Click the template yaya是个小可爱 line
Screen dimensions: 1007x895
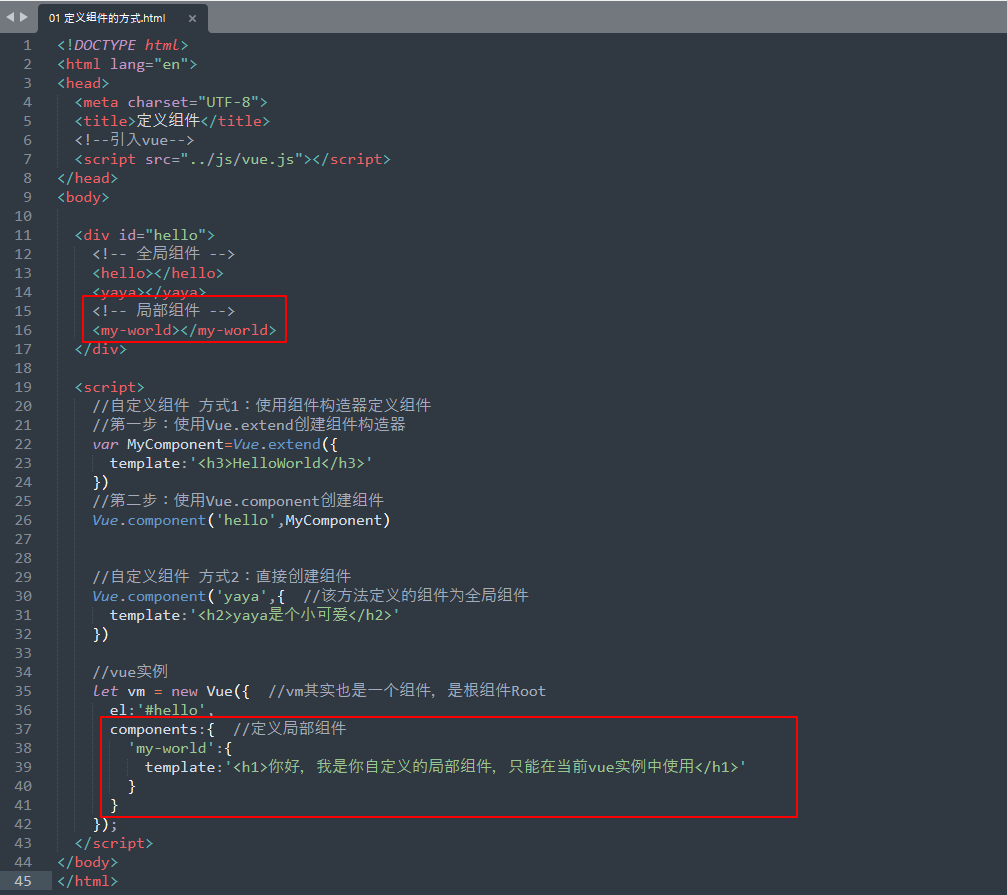pos(255,615)
